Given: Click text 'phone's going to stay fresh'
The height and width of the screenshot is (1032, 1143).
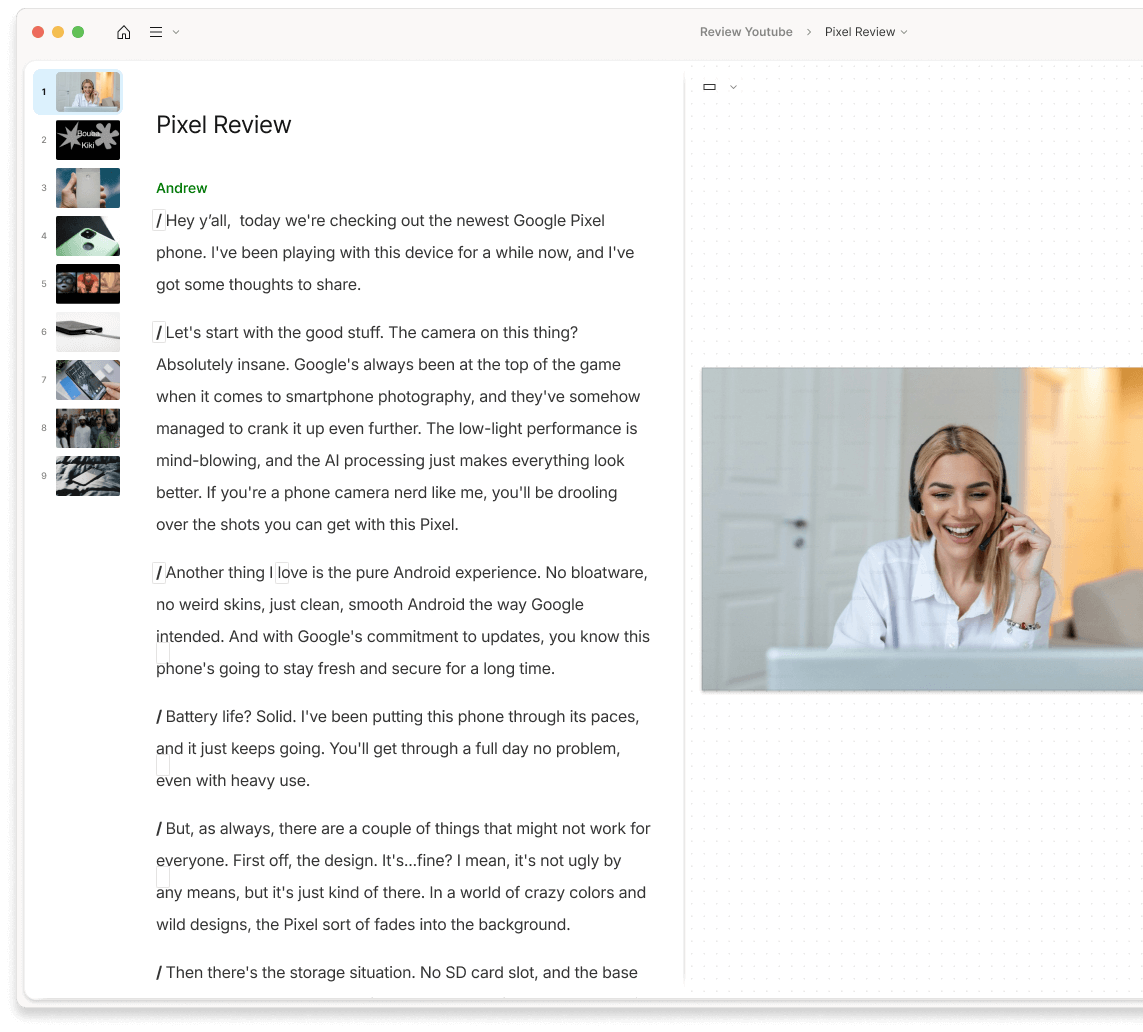Looking at the screenshot, I should click(x=256, y=669).
